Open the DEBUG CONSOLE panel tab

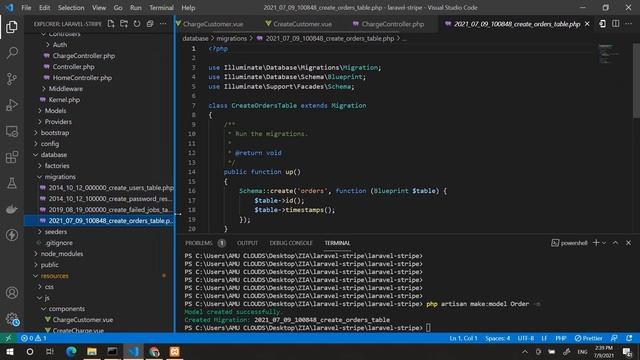coord(291,242)
